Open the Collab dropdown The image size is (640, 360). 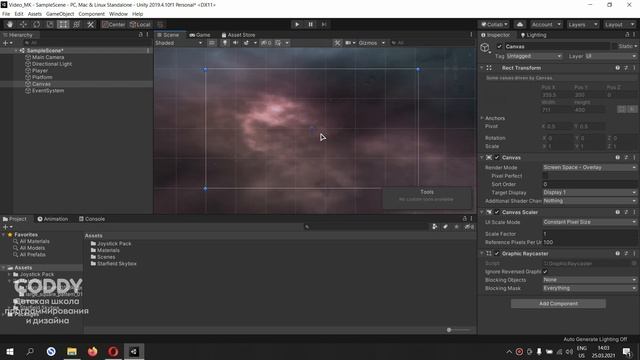494,24
